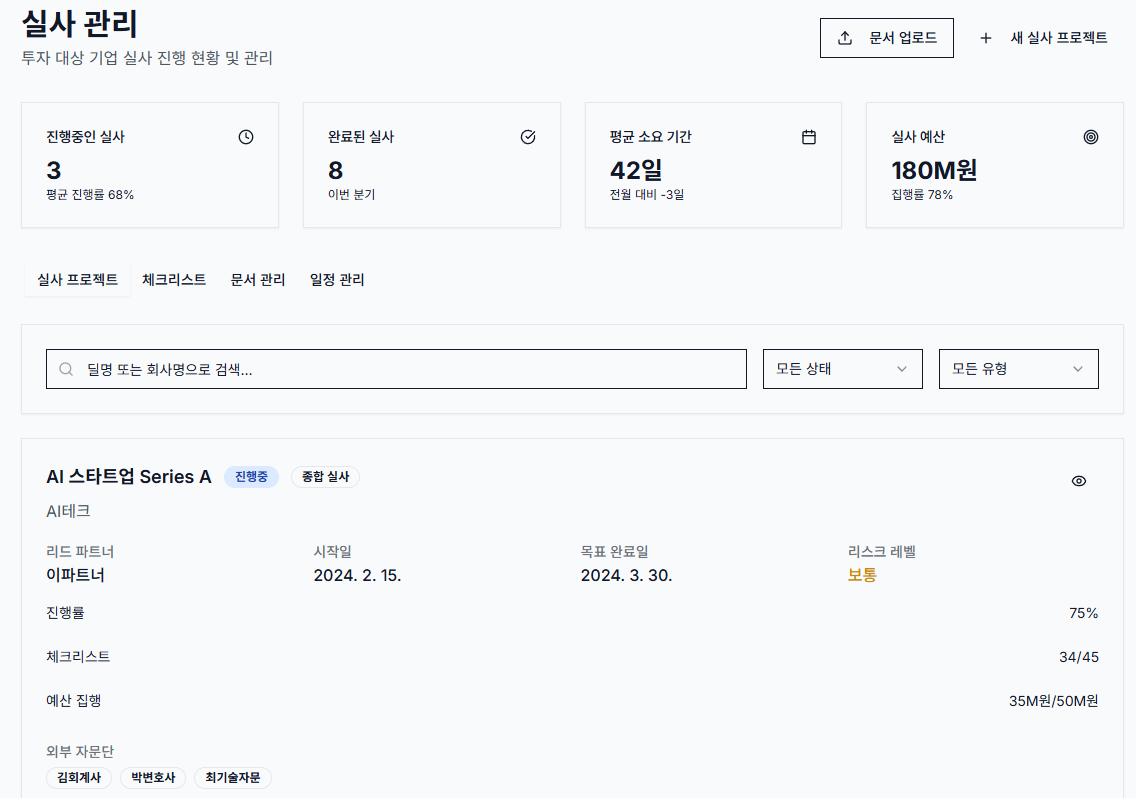Select the 실사 프로젝트 tab
This screenshot has width=1136, height=798.
[x=78, y=280]
